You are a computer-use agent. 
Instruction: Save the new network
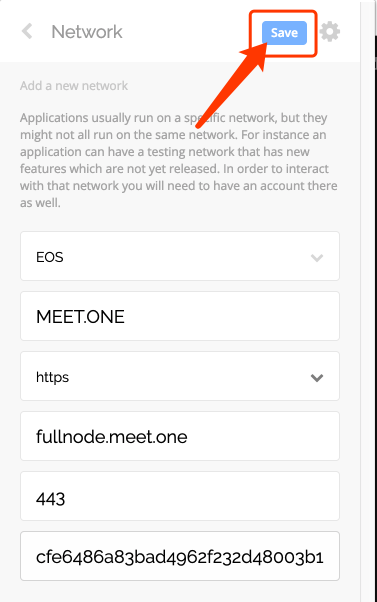pyautogui.click(x=284, y=33)
